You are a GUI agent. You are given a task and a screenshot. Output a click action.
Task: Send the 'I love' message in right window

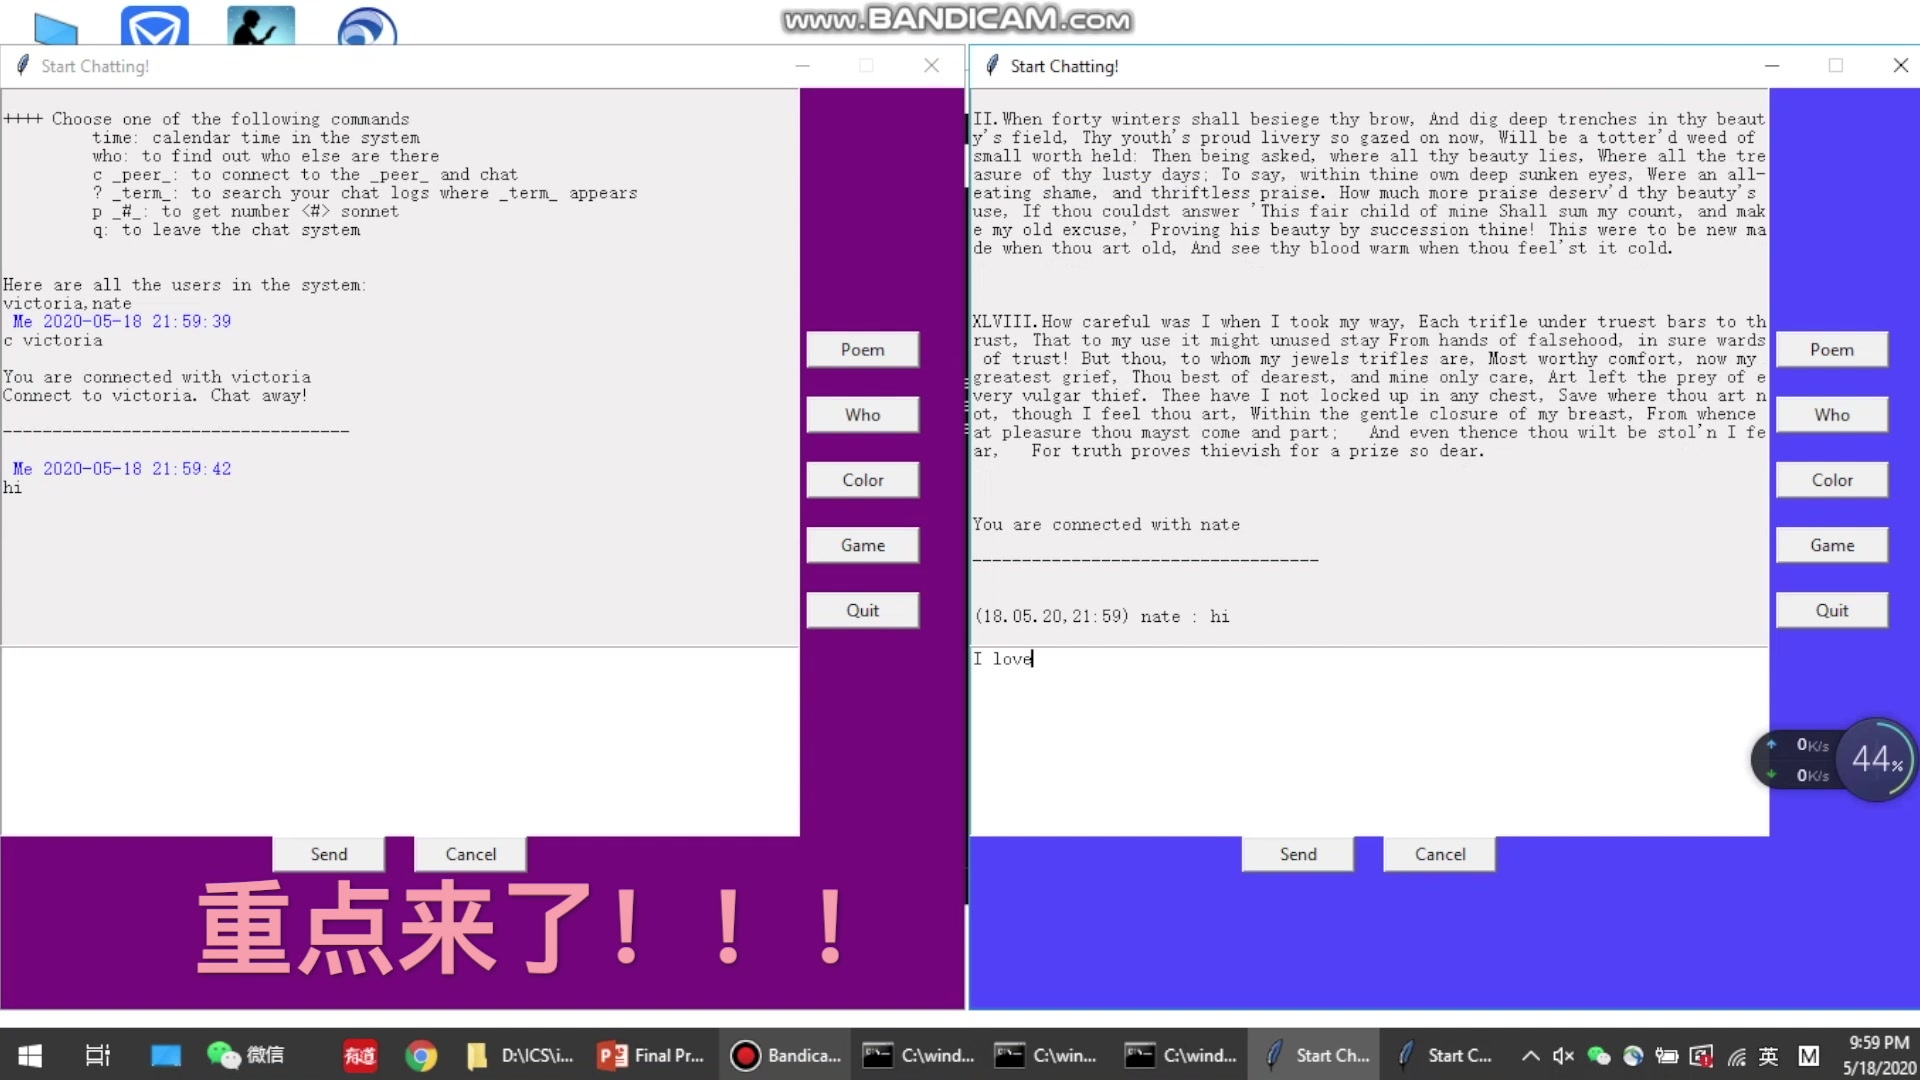[1298, 854]
